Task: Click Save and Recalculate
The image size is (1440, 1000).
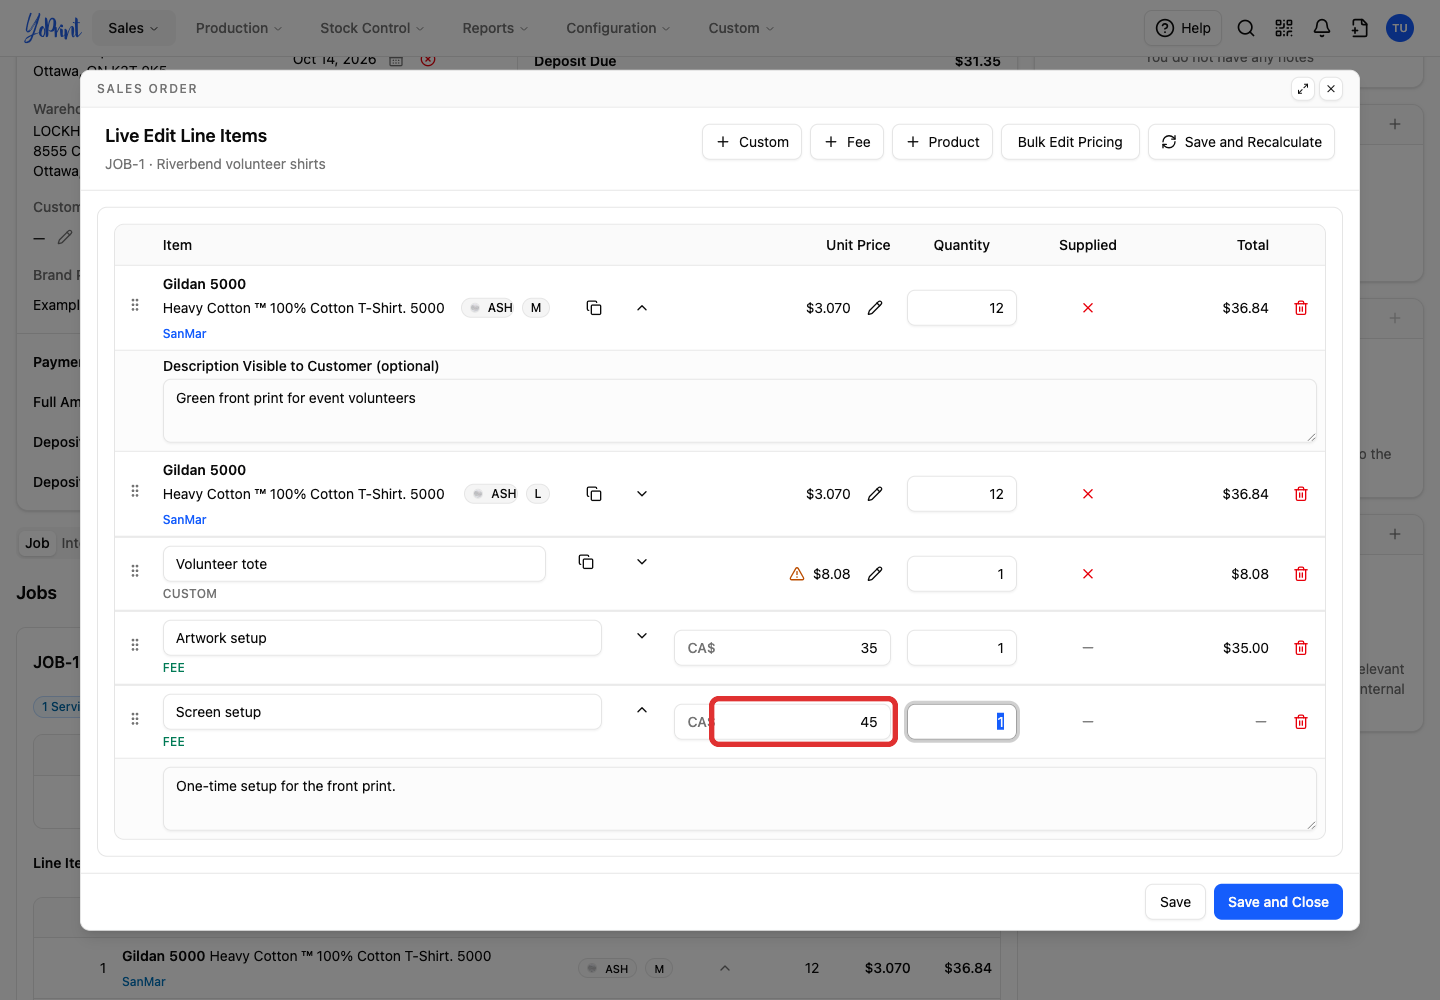Action: click(1241, 142)
